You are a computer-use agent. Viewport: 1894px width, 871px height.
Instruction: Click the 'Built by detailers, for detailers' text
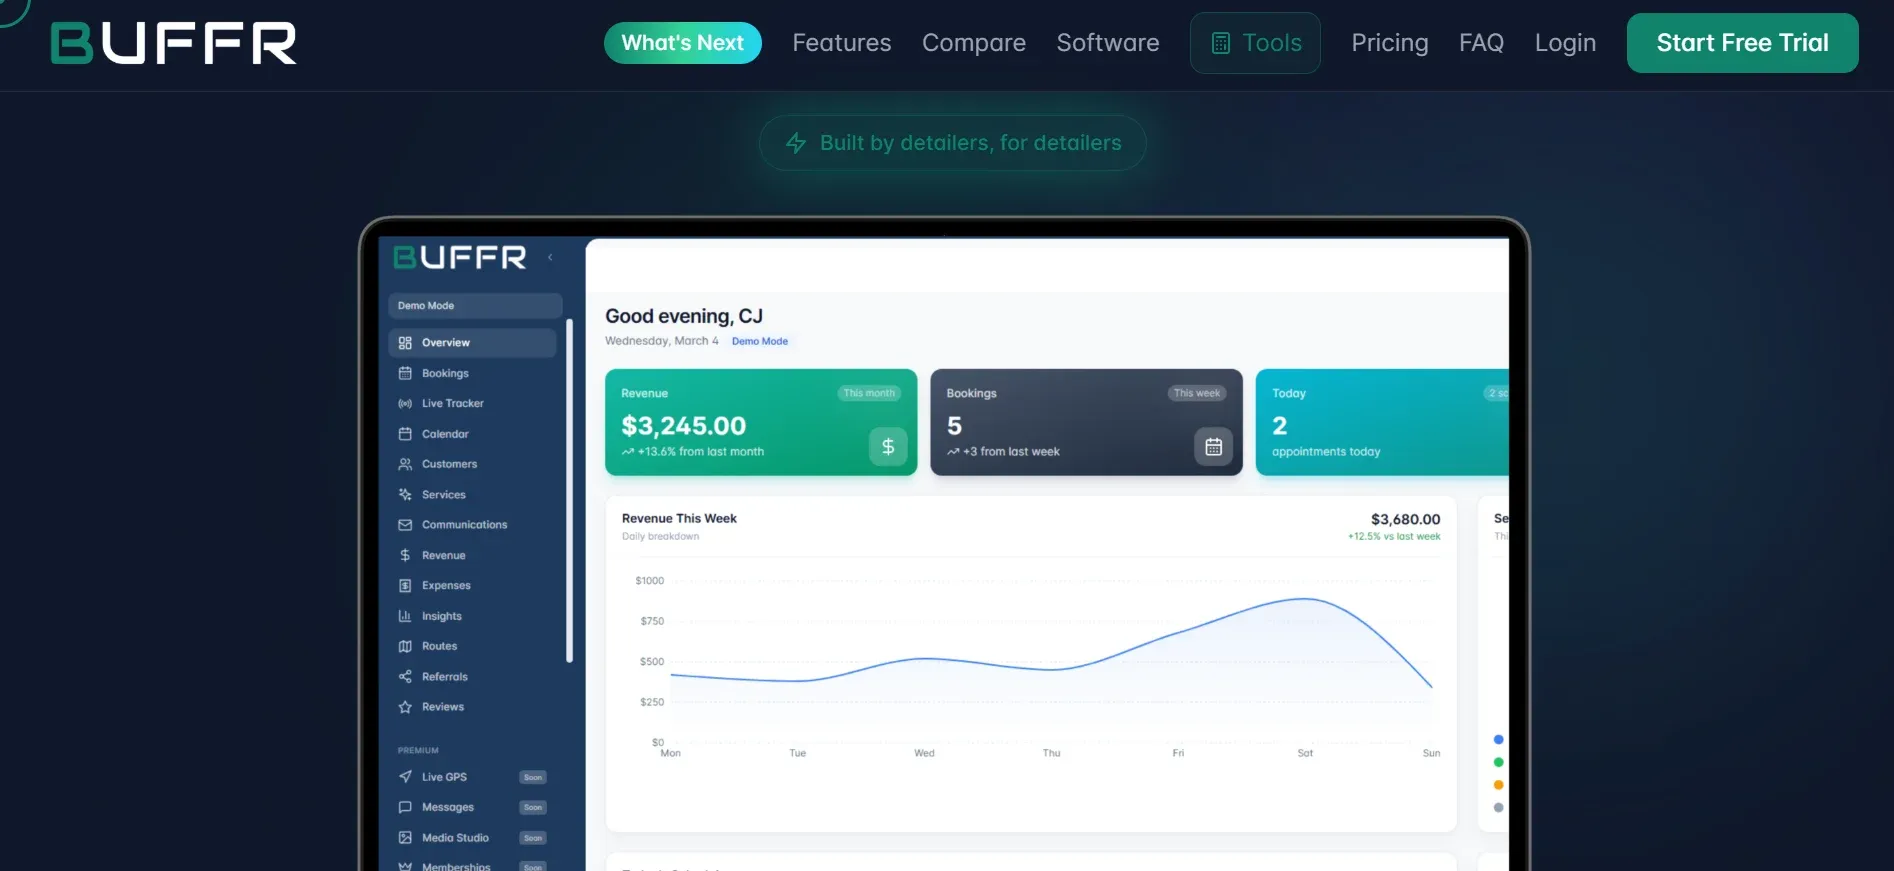[x=971, y=143]
